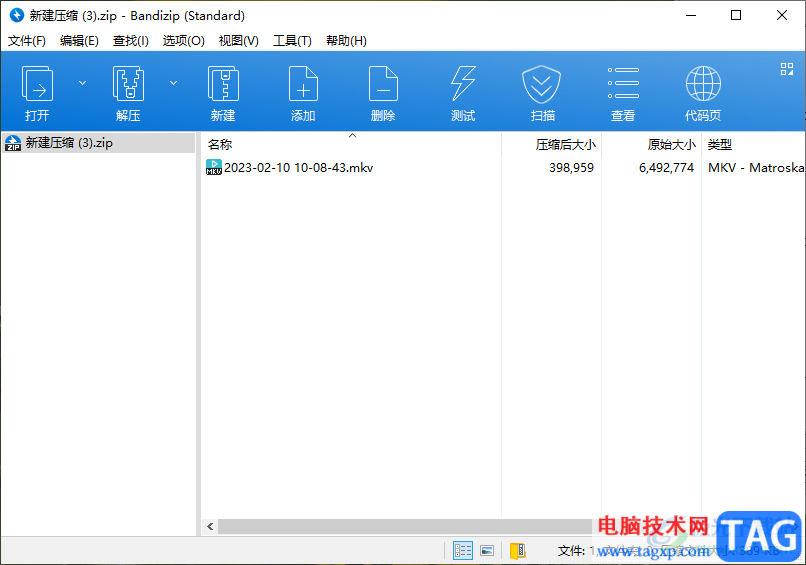Open the 文件(F) menu

[27, 41]
